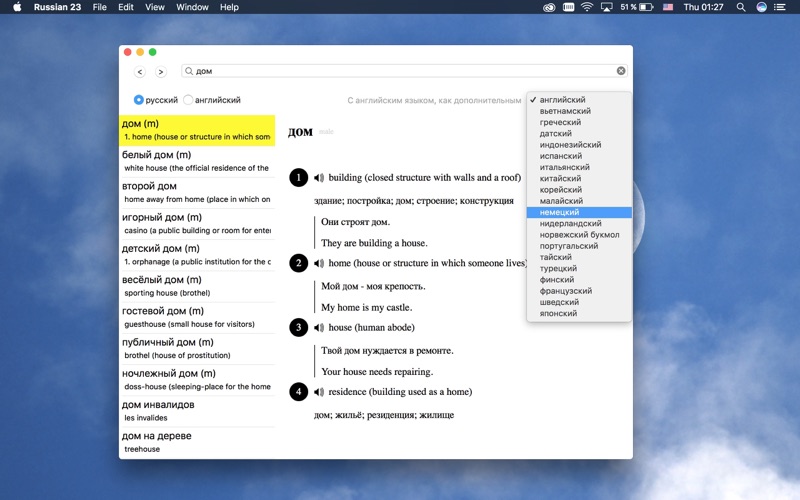The width and height of the screenshot is (800, 500).
Task: Choose шведский in the language list
Action: 579,302
